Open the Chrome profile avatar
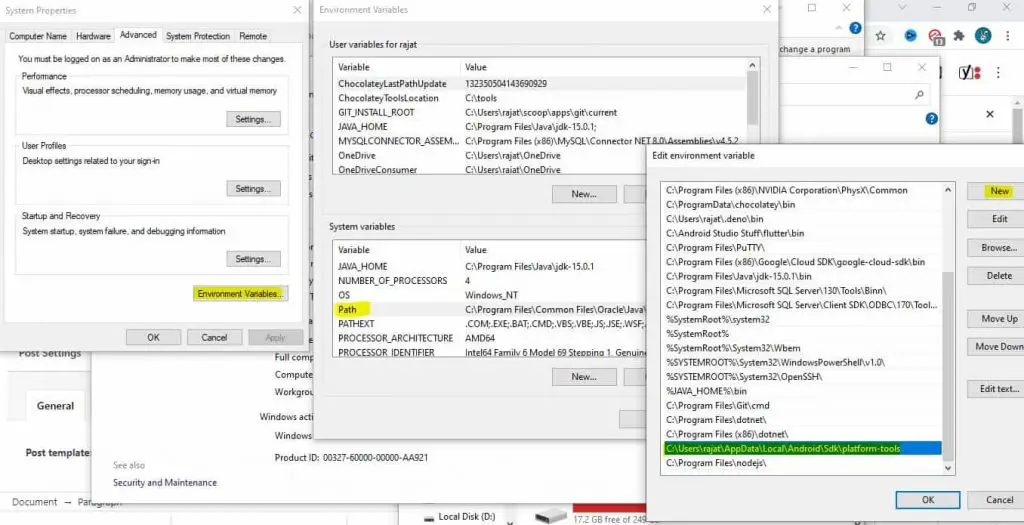 pos(983,35)
